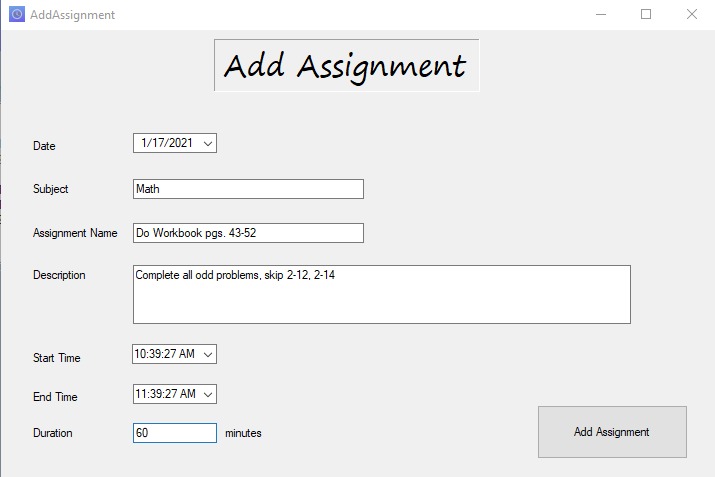Click the Assignment Name label
Viewport: 715px width, 477px height.
click(x=75, y=233)
